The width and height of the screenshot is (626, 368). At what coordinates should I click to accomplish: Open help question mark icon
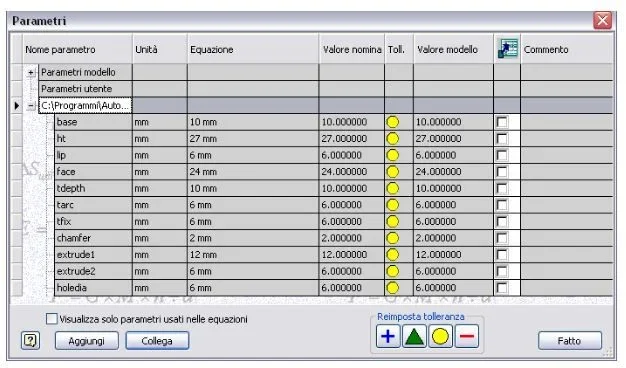pyautogui.click(x=30, y=340)
